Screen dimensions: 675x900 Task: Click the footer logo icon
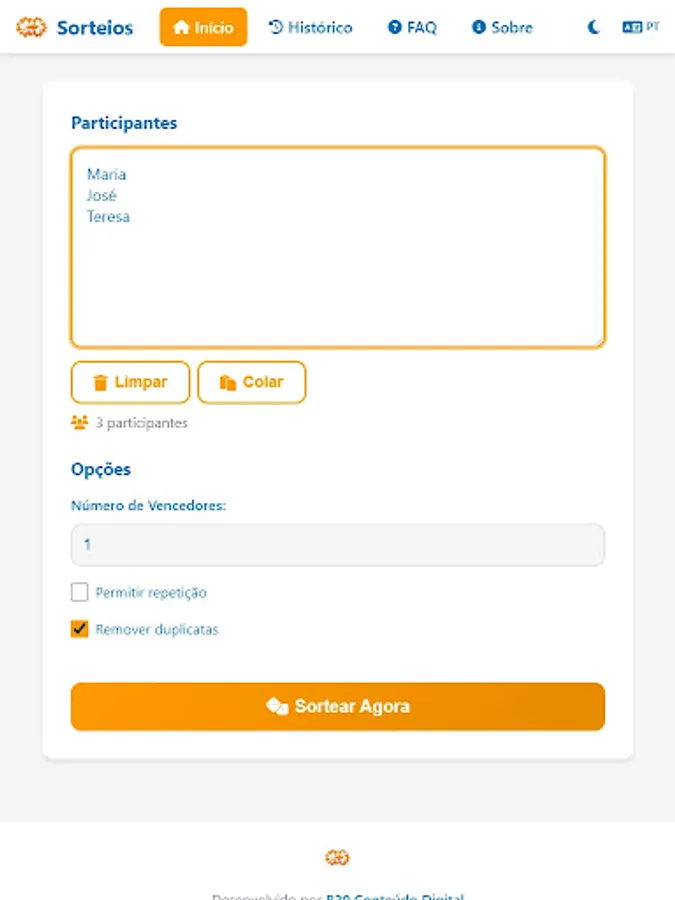pyautogui.click(x=338, y=857)
